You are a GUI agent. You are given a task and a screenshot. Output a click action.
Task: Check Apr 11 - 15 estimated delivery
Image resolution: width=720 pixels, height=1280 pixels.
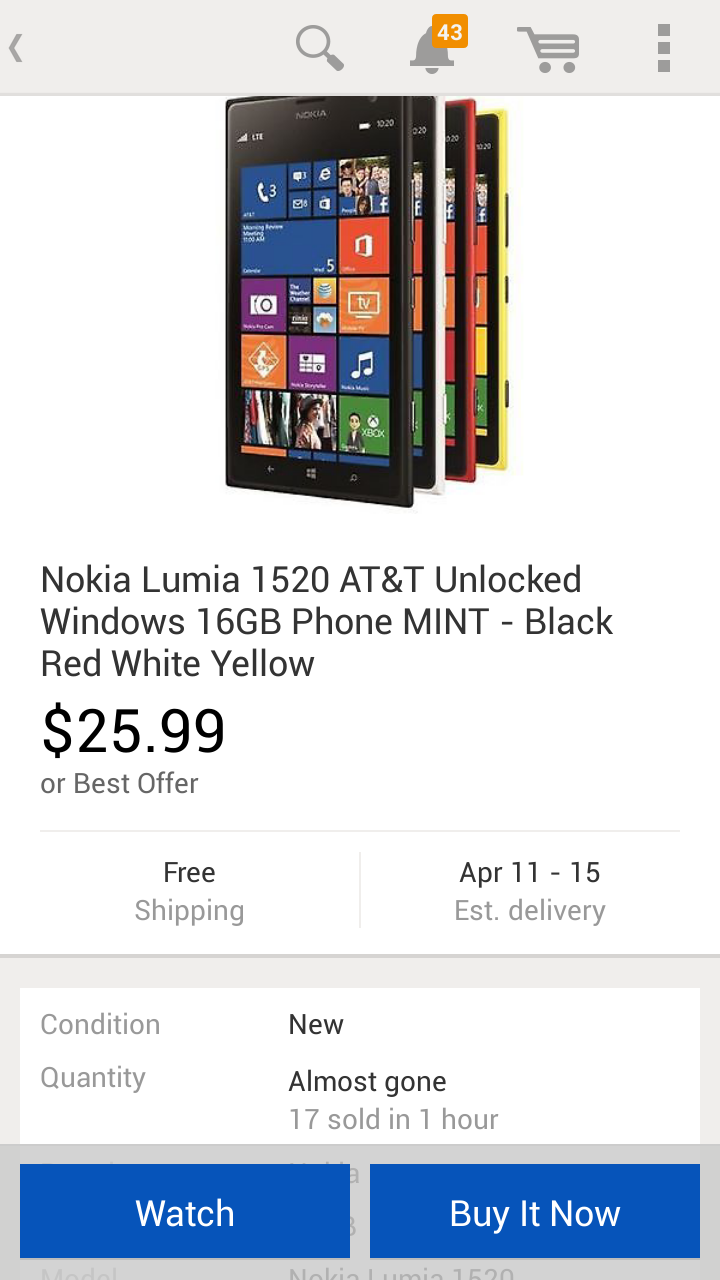coord(530,891)
